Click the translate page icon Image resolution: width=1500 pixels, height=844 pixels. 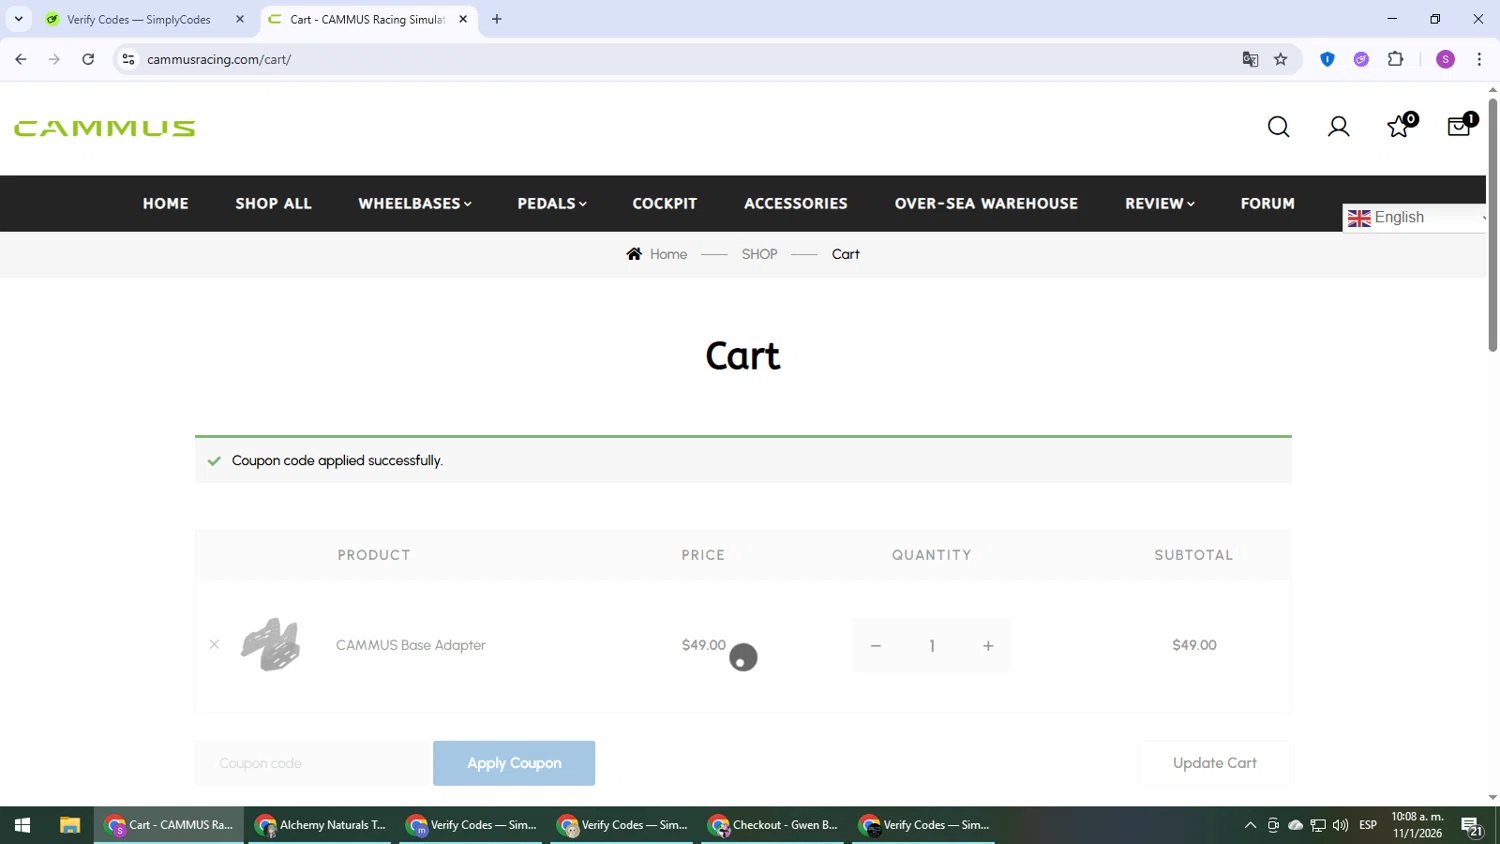pyautogui.click(x=1250, y=59)
